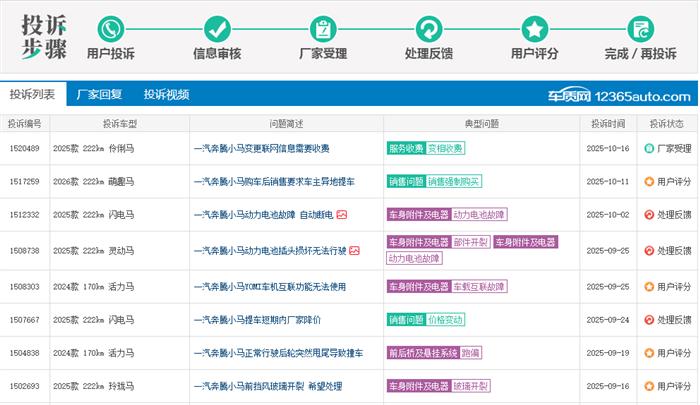The height and width of the screenshot is (405, 700).
Task: Select the 投诉列表 tab
Action: [x=32, y=95]
